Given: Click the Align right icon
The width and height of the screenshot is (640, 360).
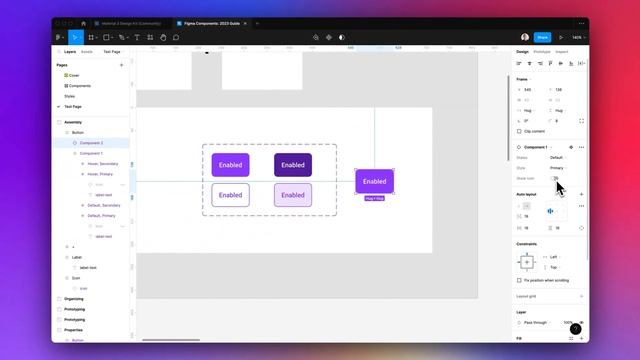Looking at the screenshot, I should 540,63.
